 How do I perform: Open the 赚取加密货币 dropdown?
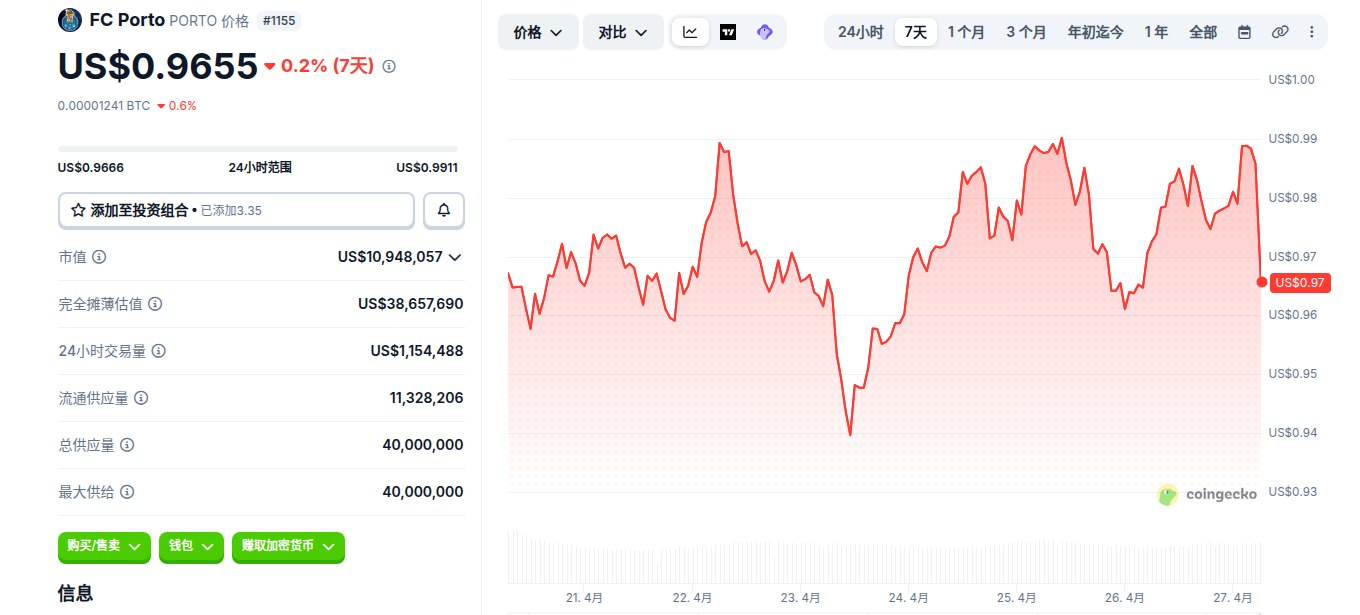pos(288,546)
